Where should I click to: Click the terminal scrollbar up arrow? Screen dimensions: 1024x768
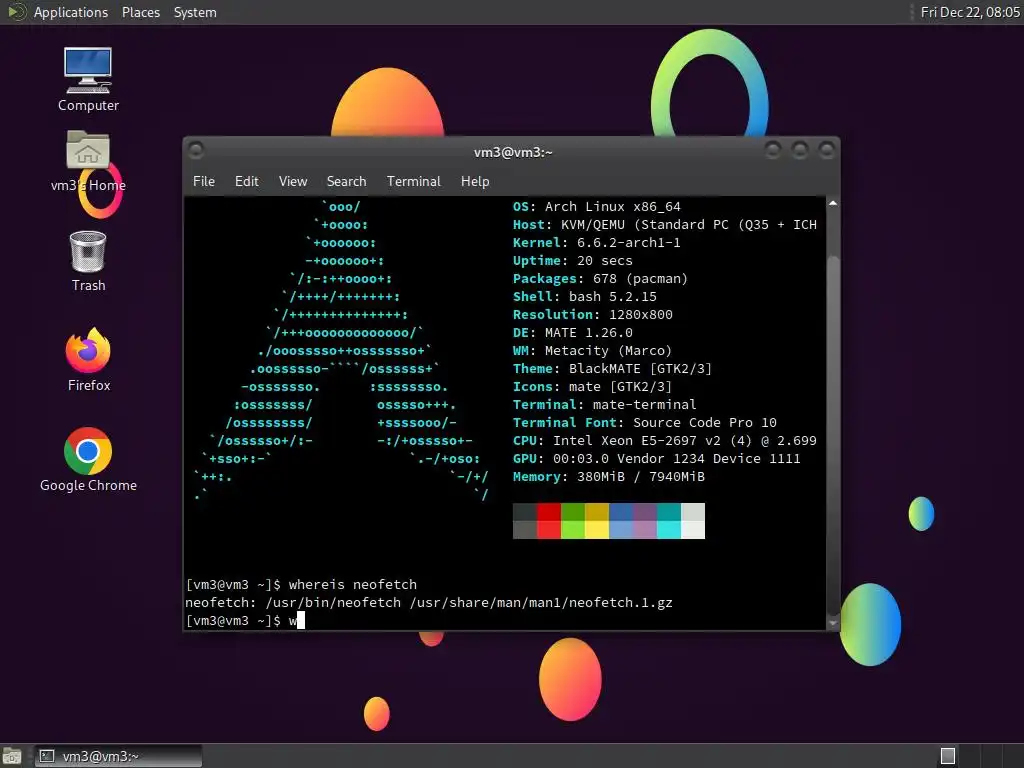pyautogui.click(x=833, y=203)
